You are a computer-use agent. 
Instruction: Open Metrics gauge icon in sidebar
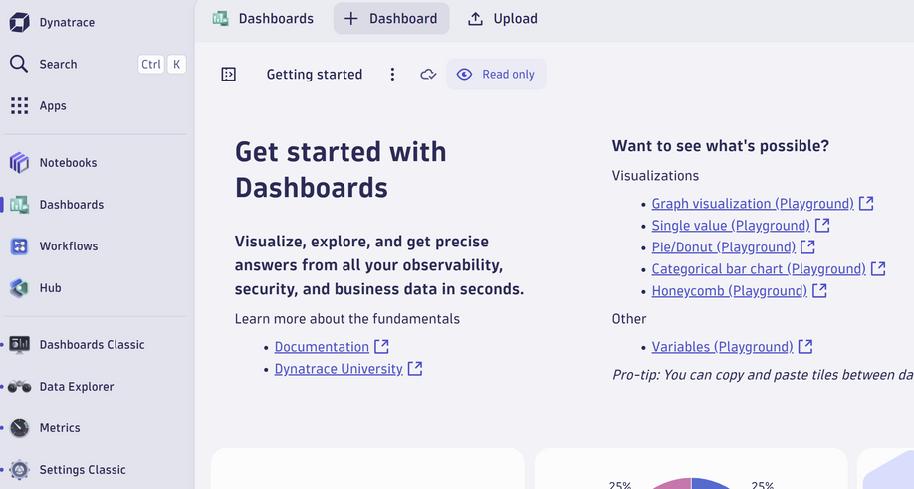(x=19, y=428)
